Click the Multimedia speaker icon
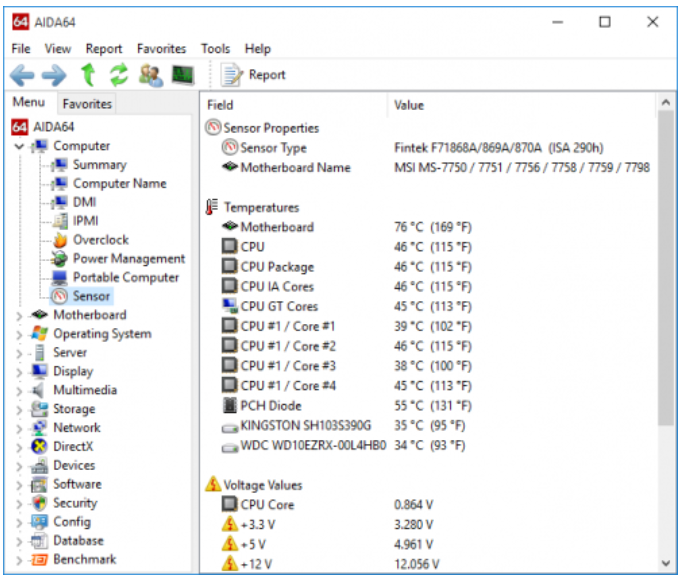The height and width of the screenshot is (579, 684). coord(38,390)
